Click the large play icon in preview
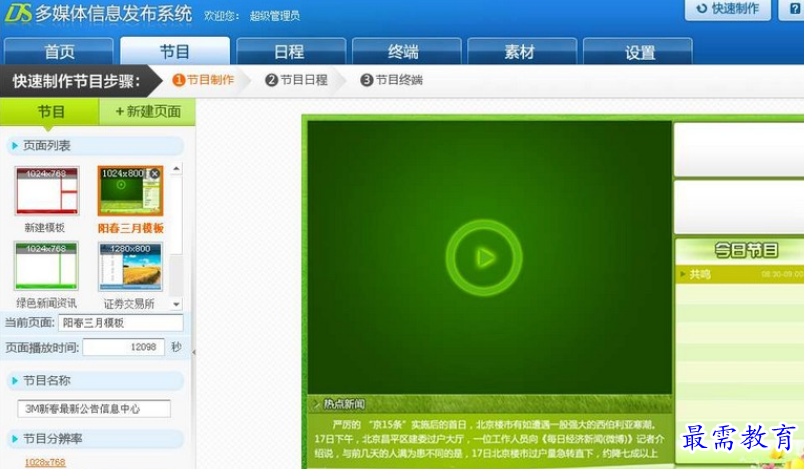The height and width of the screenshot is (469, 804). point(484,257)
